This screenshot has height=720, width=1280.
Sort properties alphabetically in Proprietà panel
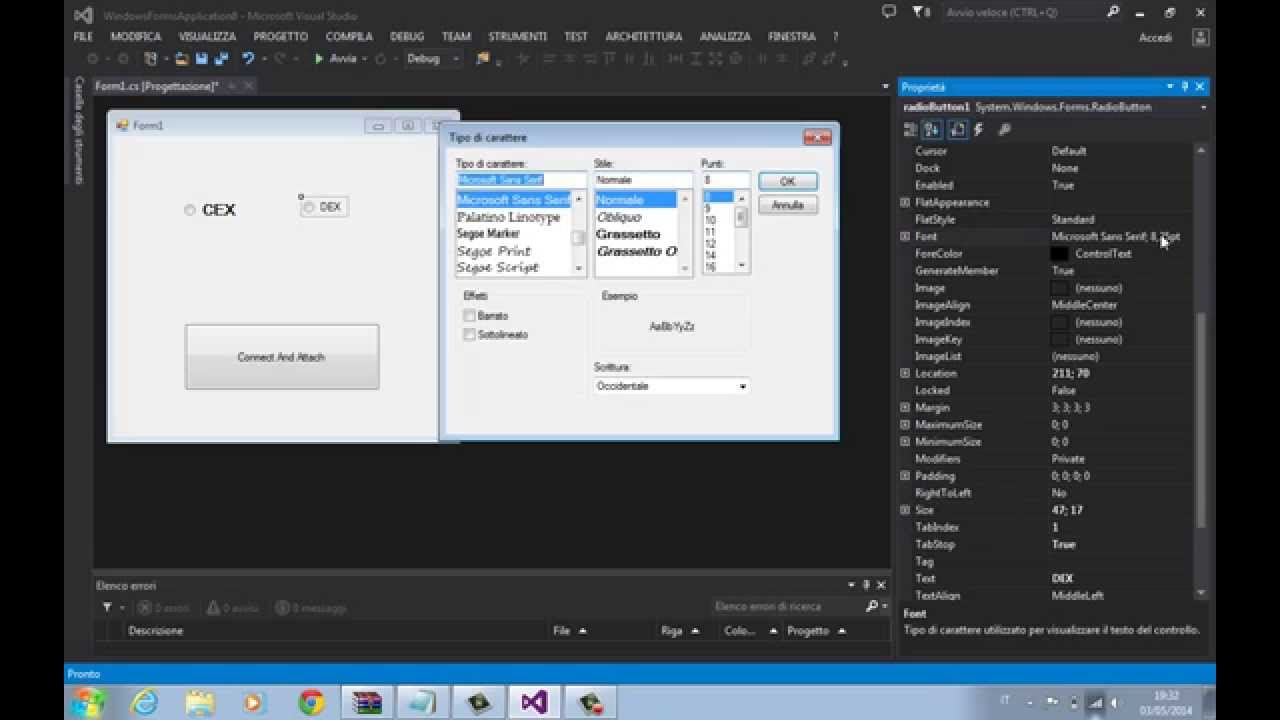(x=931, y=129)
